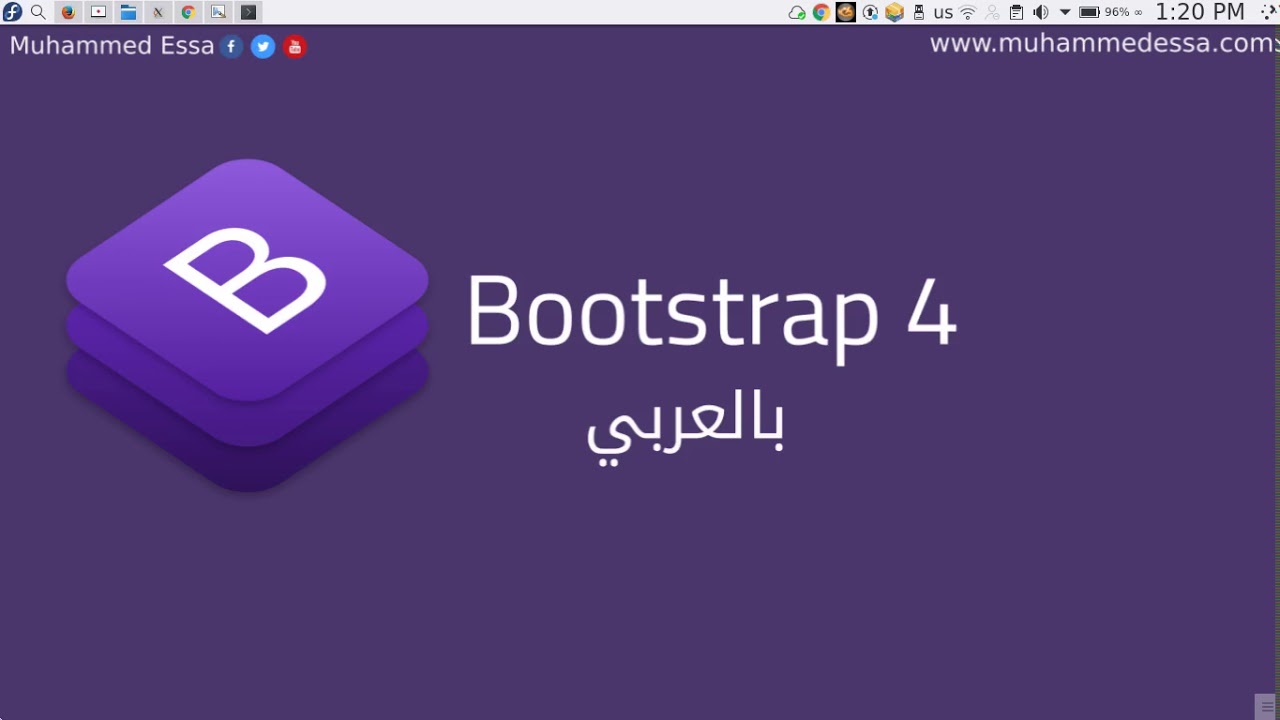This screenshot has width=1280, height=720.
Task: Click the Chrome icon in system tray
Action: pos(821,12)
